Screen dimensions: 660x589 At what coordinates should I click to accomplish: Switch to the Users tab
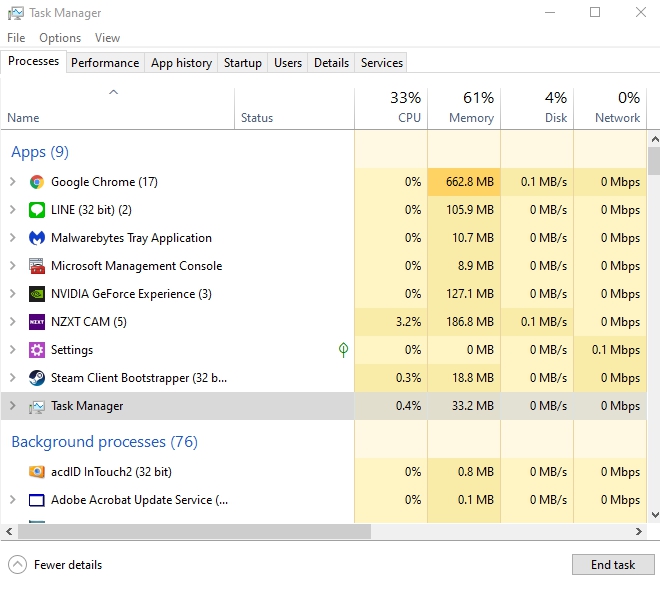288,63
